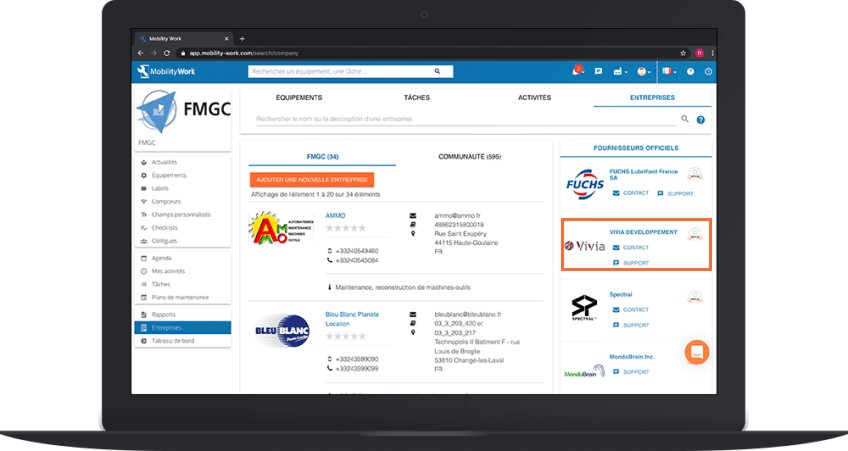Click Contact for Spectral
This screenshot has width=848, height=451.
click(631, 310)
